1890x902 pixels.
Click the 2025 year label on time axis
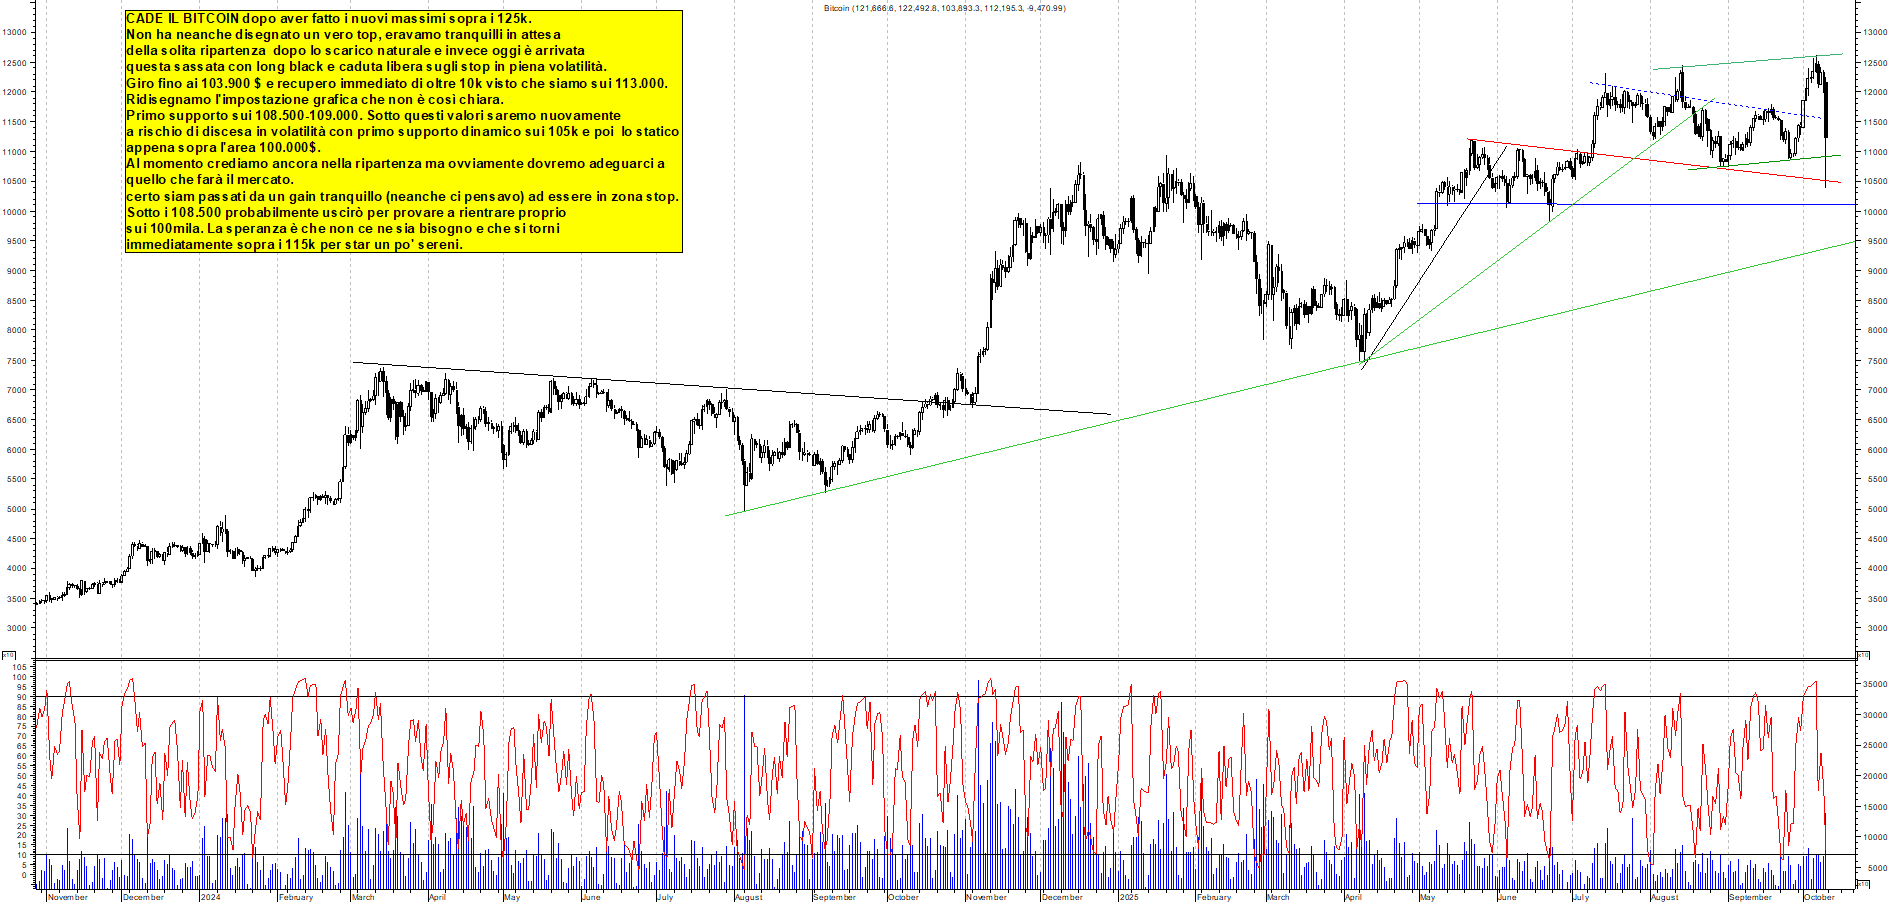1129,897
